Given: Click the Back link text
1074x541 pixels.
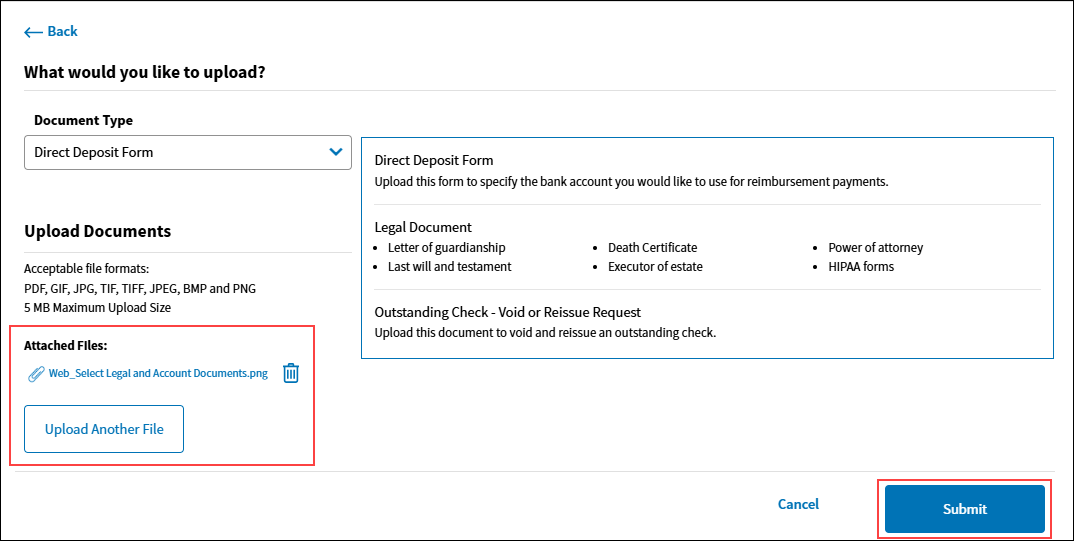Looking at the screenshot, I should coord(62,32).
